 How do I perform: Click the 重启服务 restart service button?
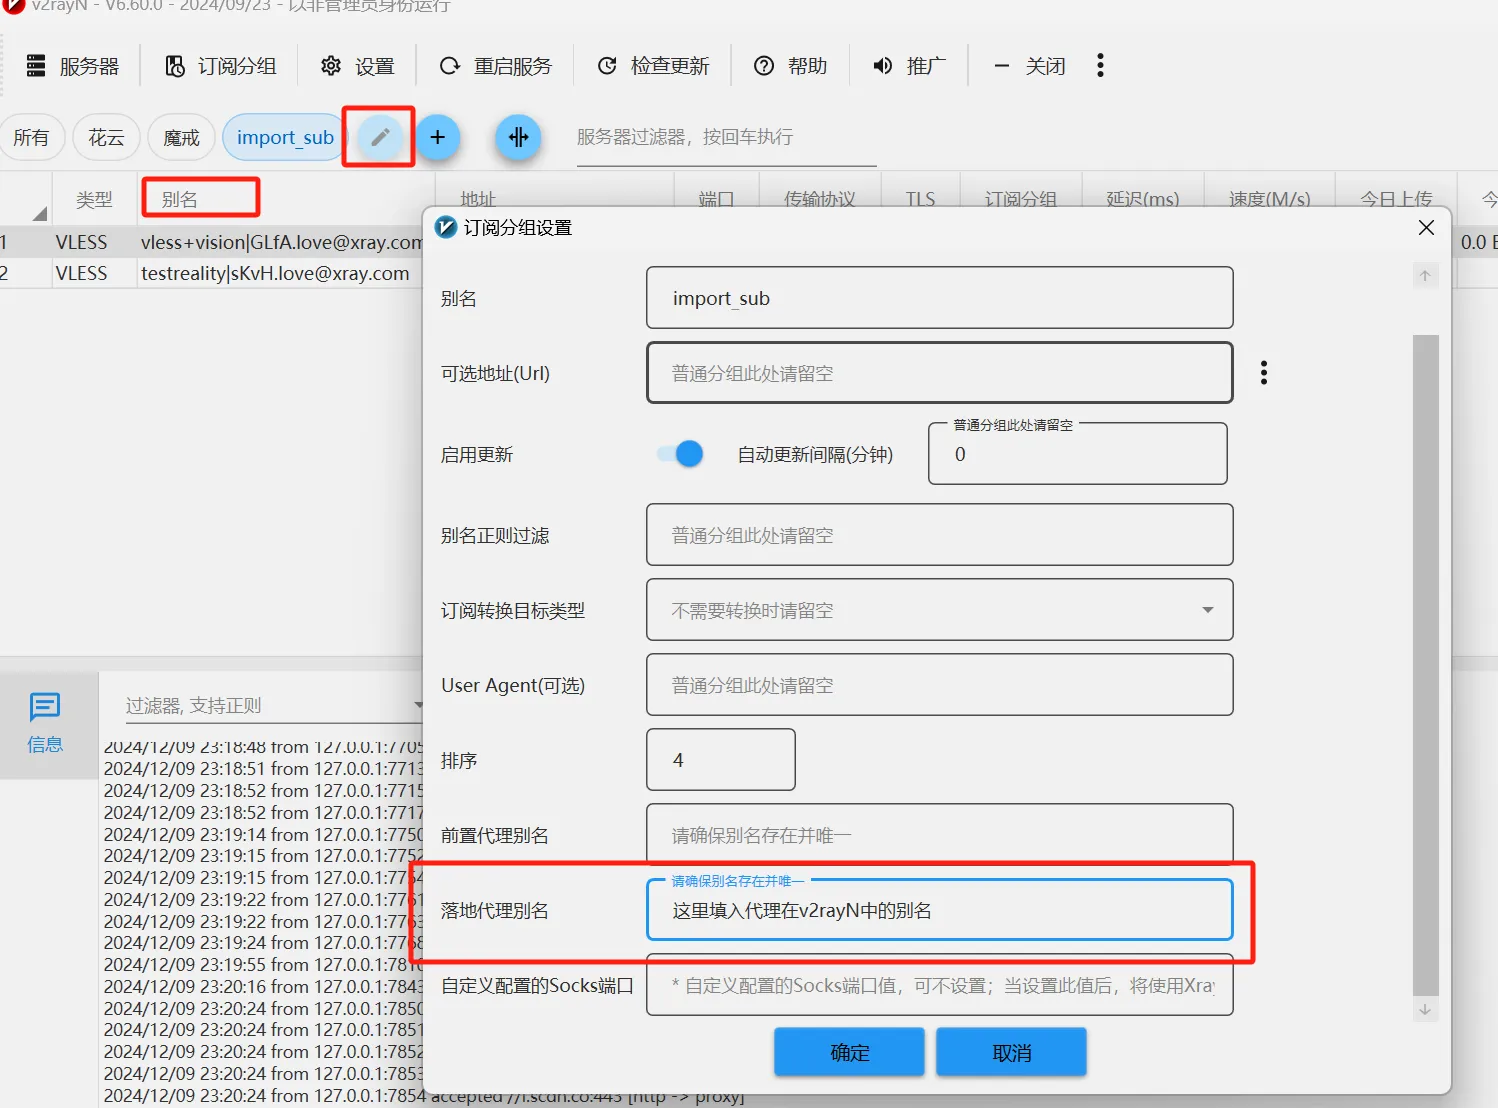click(x=496, y=66)
